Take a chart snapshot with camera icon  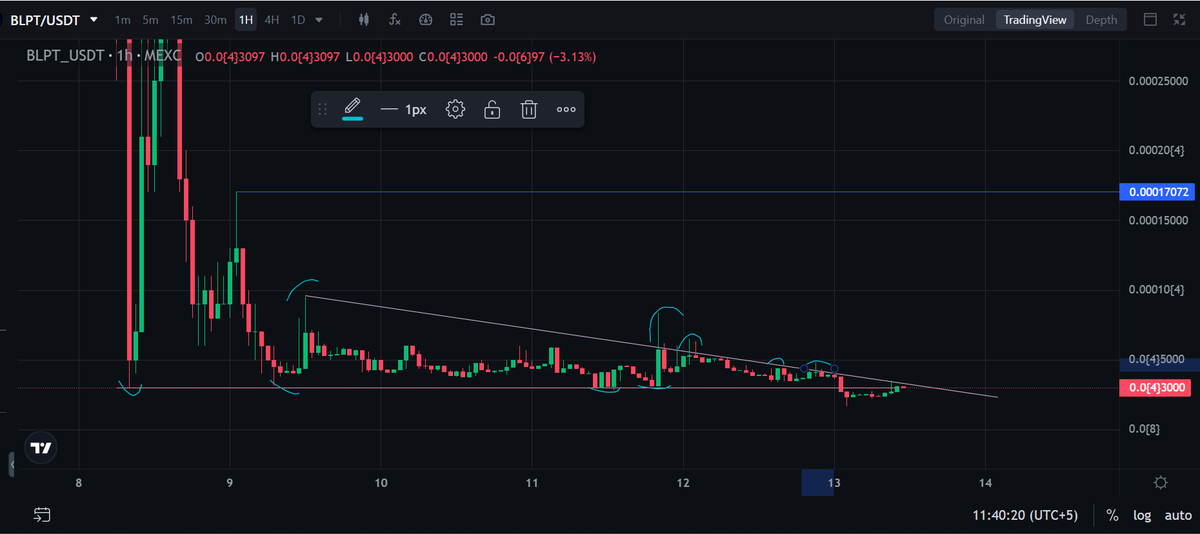tap(487, 20)
